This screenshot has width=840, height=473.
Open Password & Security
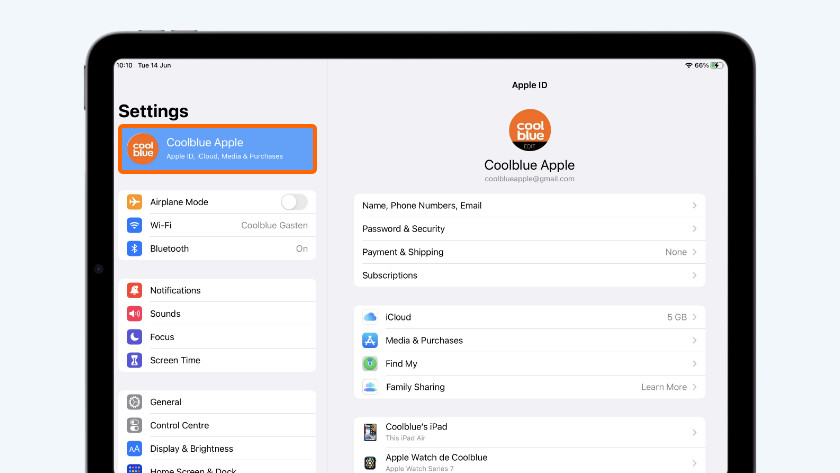point(529,229)
